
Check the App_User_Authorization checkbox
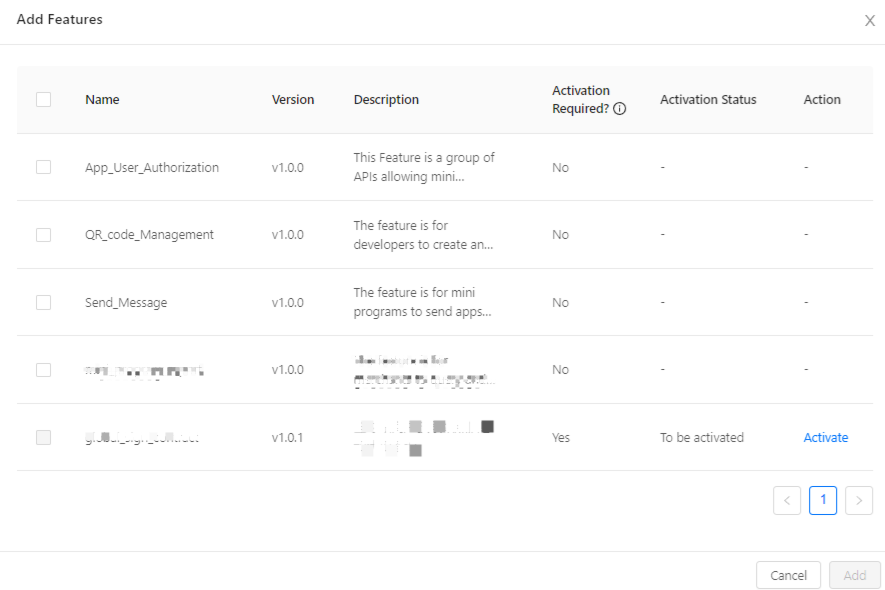[43, 167]
